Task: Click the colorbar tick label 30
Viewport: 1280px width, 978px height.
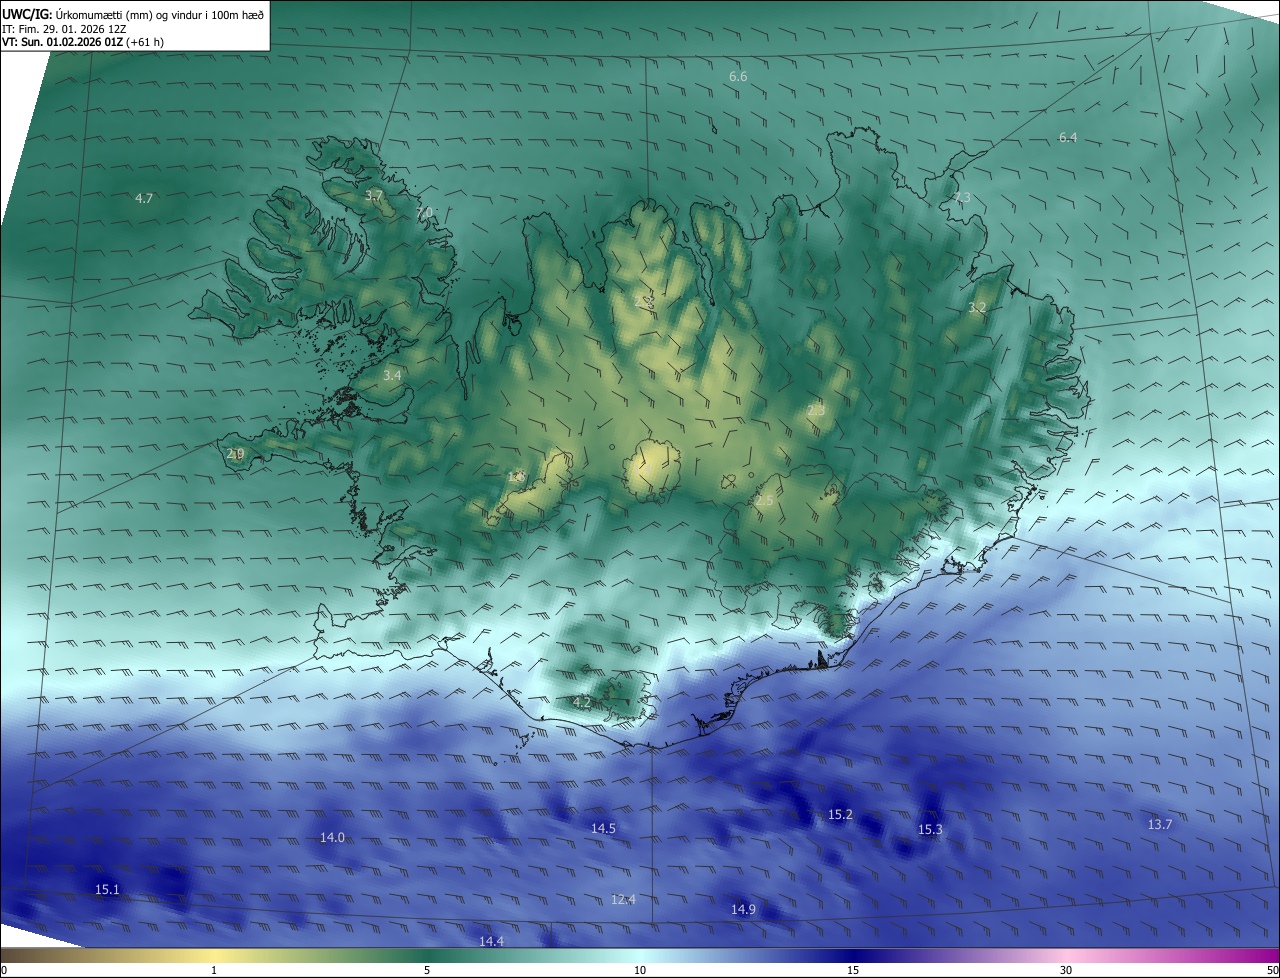Action: (x=1066, y=970)
